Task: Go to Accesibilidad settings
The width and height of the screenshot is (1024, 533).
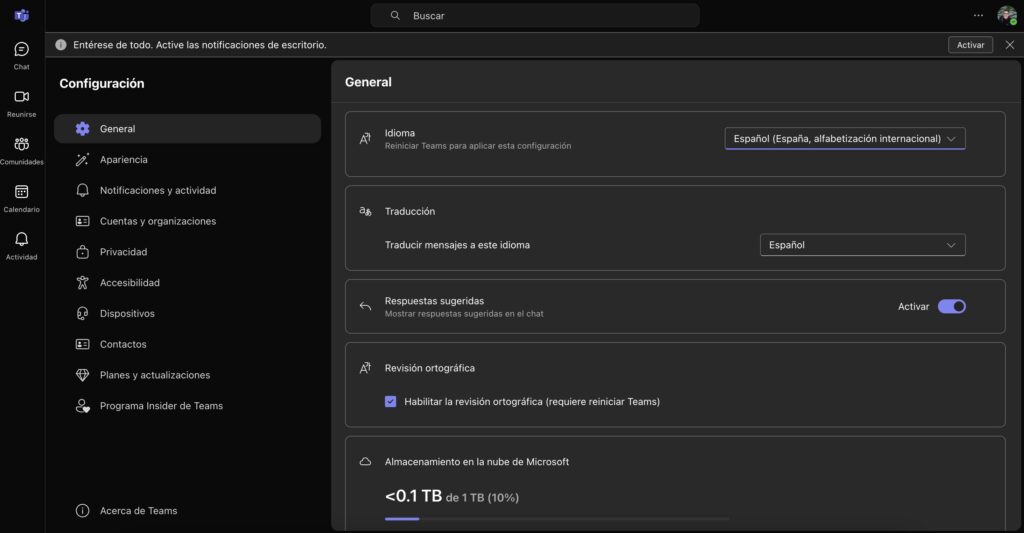Action: [187, 282]
